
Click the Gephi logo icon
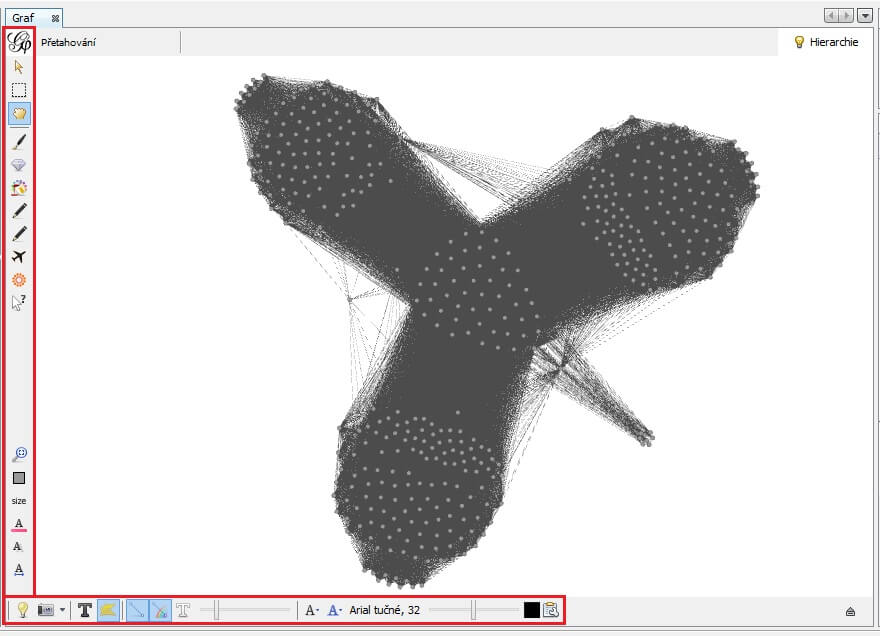click(19, 42)
